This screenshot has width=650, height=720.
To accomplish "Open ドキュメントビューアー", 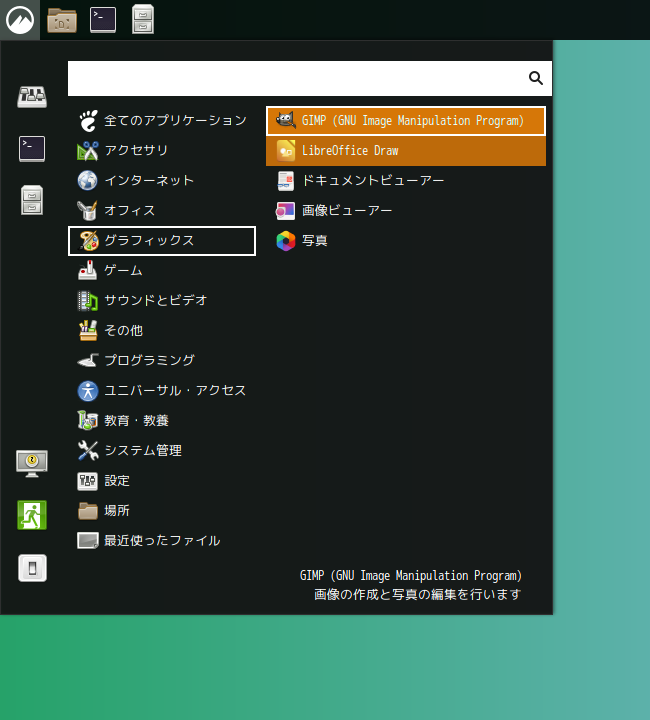I will tap(406, 180).
